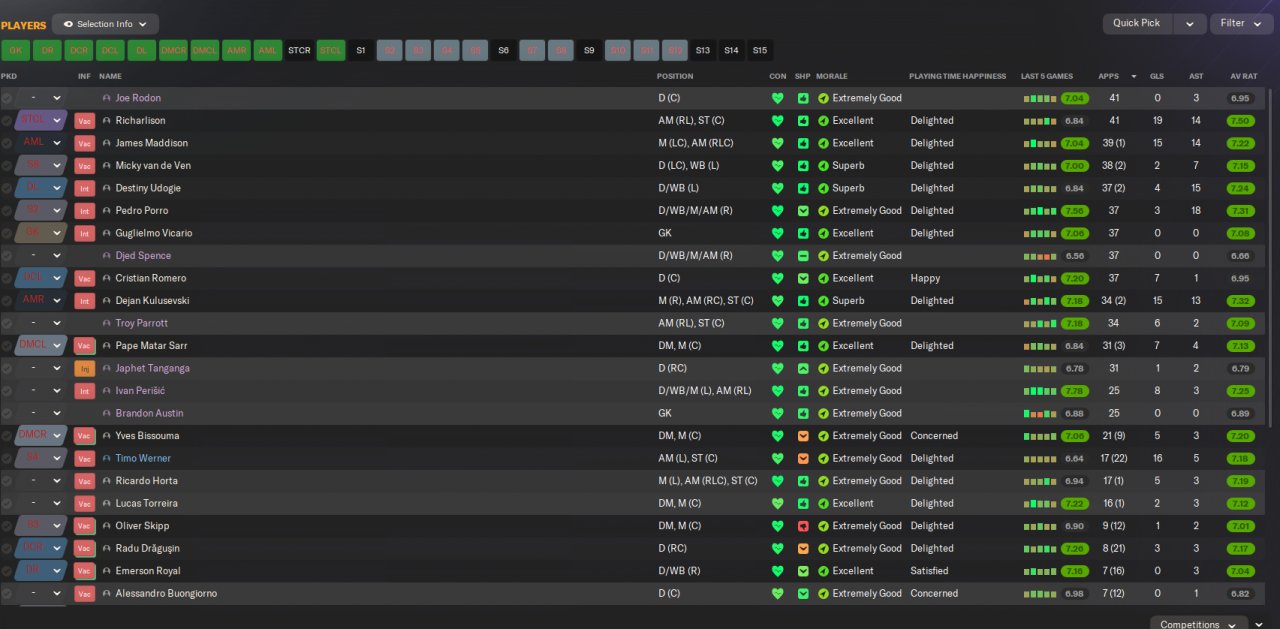Open Pape Matar Sarr's DMCL position dropdown
The width and height of the screenshot is (1280, 629).
point(41,346)
